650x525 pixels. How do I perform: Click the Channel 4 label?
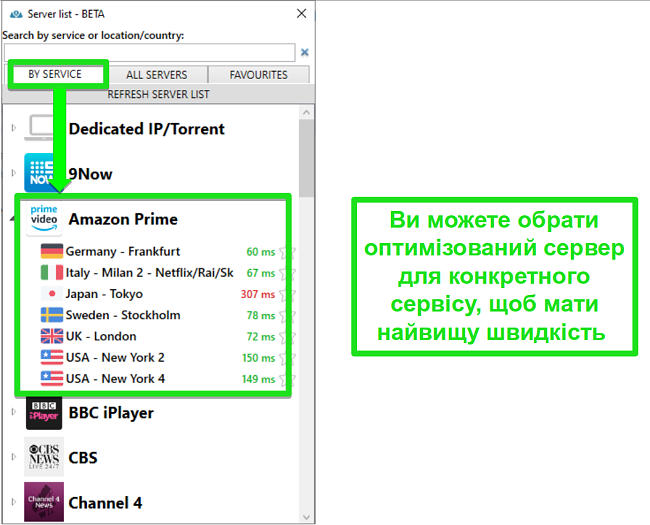(x=105, y=503)
